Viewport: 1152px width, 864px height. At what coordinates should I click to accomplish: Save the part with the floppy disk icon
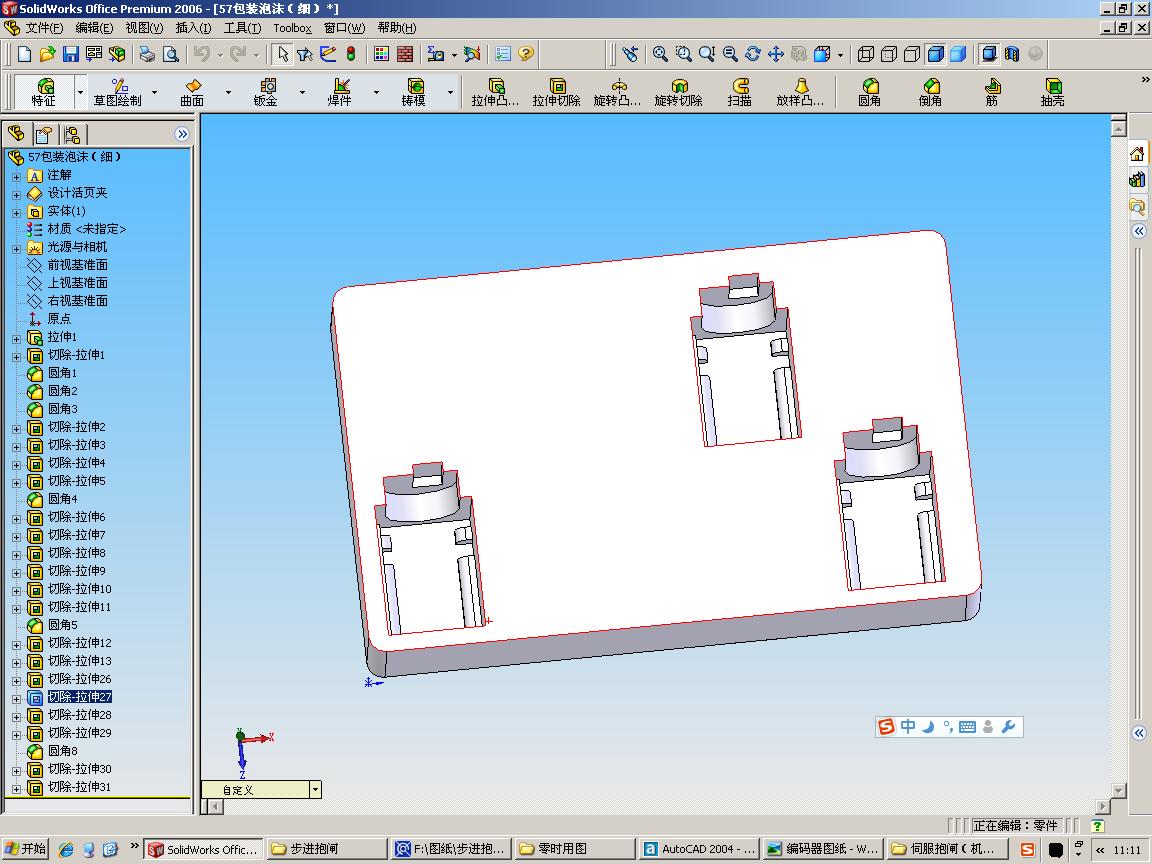click(x=71, y=54)
